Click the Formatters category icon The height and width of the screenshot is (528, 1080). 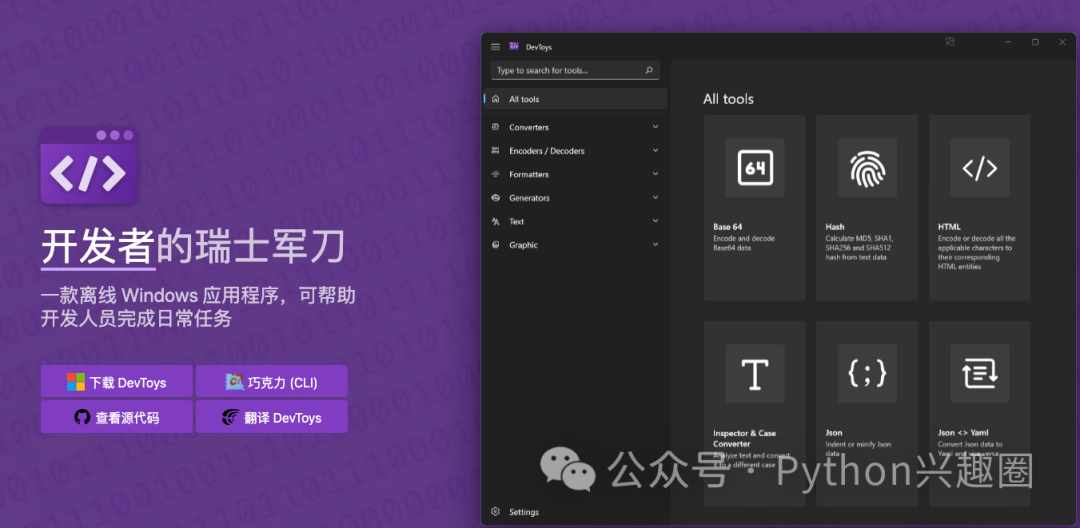coord(495,174)
